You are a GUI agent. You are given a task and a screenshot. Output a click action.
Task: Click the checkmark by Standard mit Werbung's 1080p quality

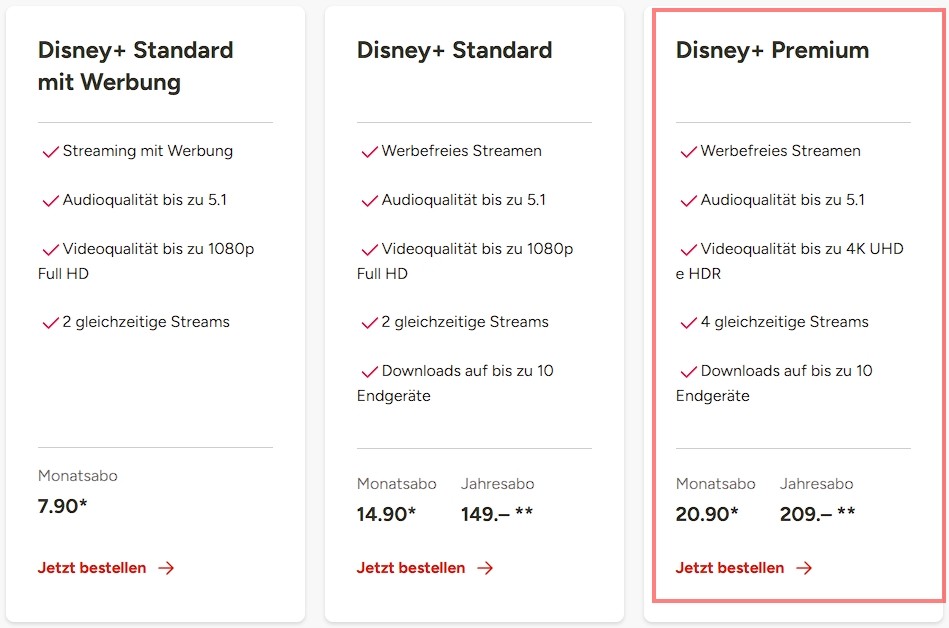tap(50, 249)
